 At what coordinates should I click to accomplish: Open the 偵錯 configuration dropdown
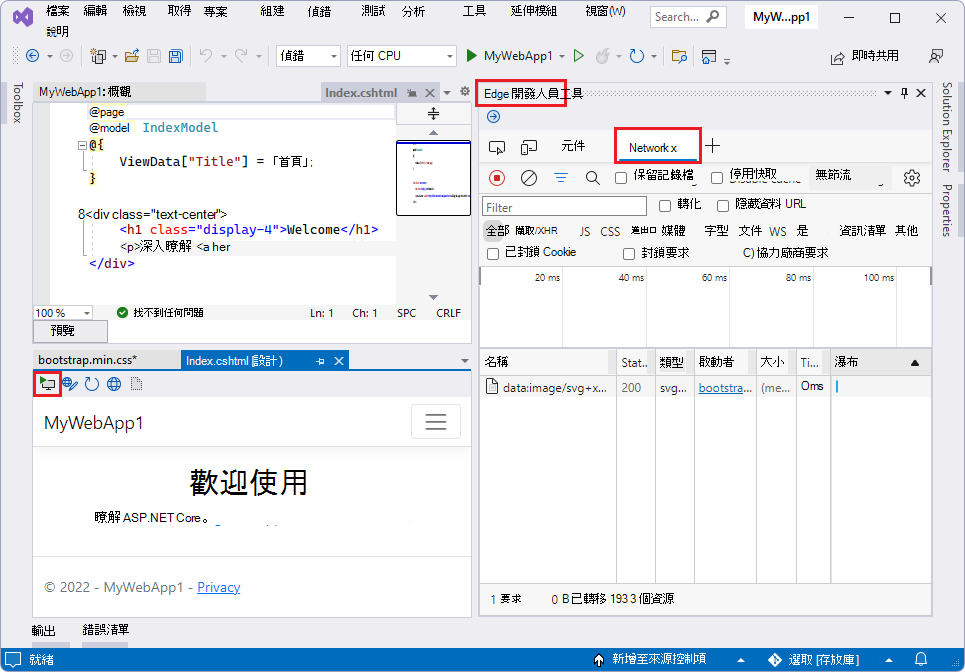pyautogui.click(x=307, y=55)
